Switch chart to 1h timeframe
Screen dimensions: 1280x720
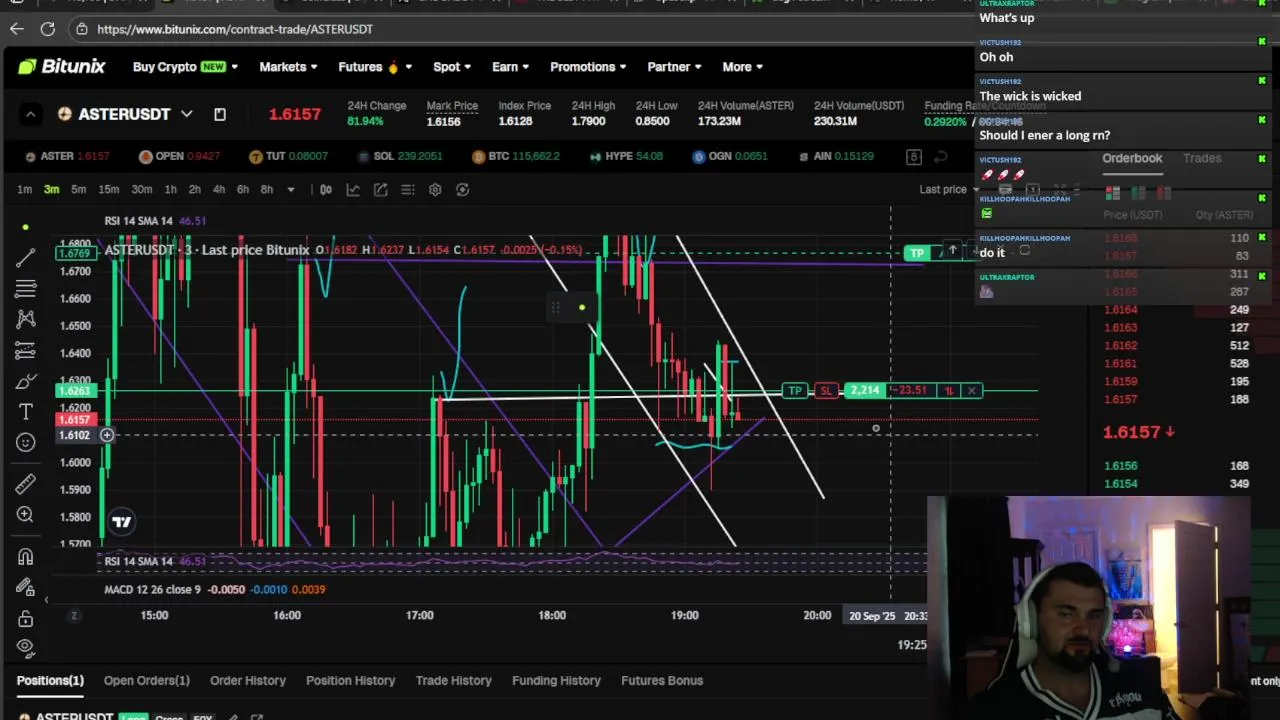click(170, 189)
